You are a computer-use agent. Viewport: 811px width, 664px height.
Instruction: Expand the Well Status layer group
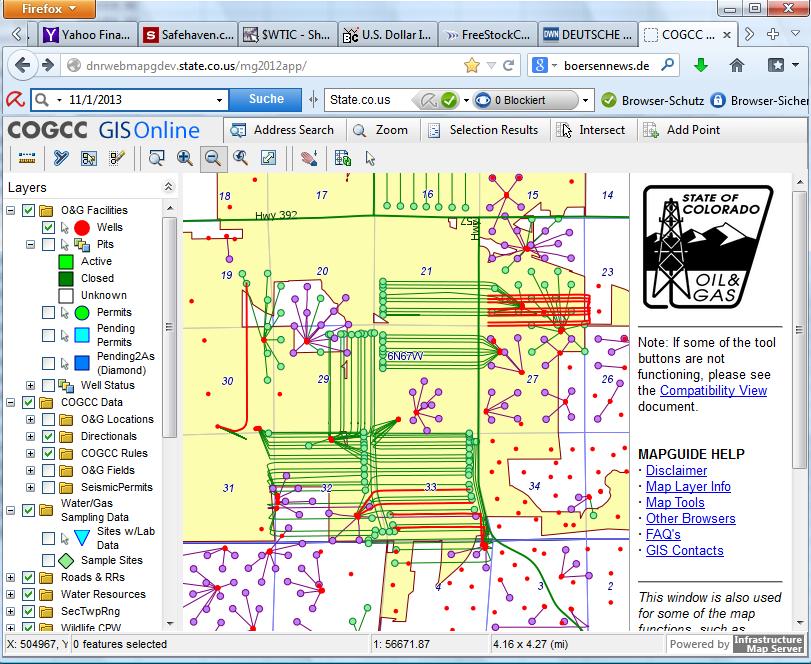[x=30, y=386]
